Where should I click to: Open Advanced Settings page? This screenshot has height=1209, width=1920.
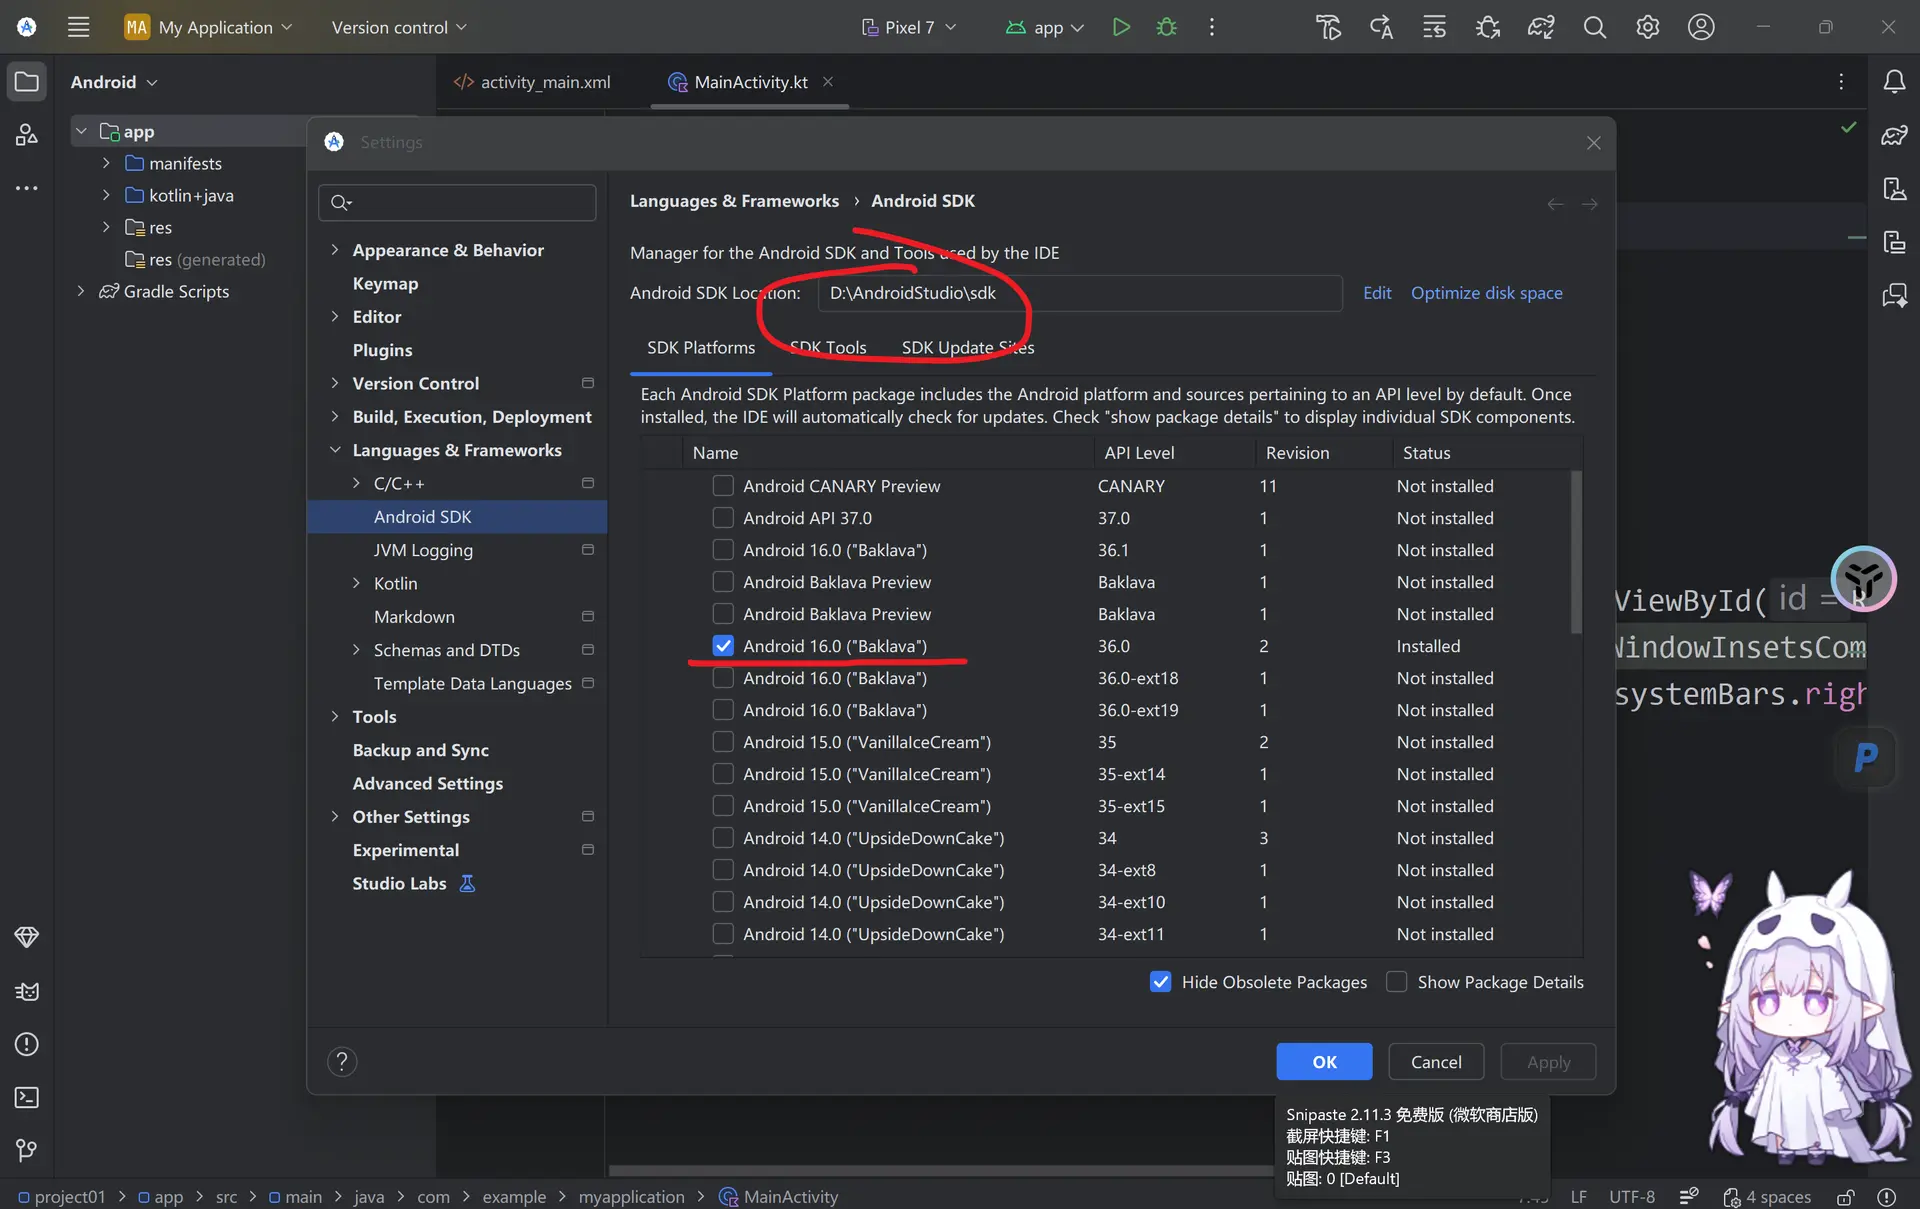point(427,783)
